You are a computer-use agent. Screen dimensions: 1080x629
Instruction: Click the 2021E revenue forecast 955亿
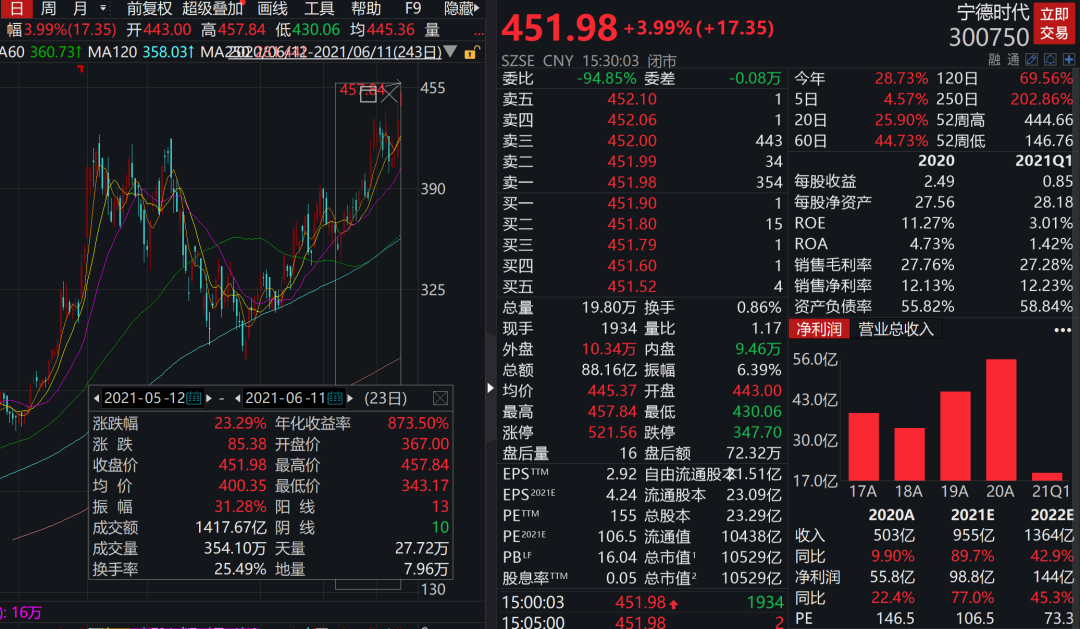(973, 535)
